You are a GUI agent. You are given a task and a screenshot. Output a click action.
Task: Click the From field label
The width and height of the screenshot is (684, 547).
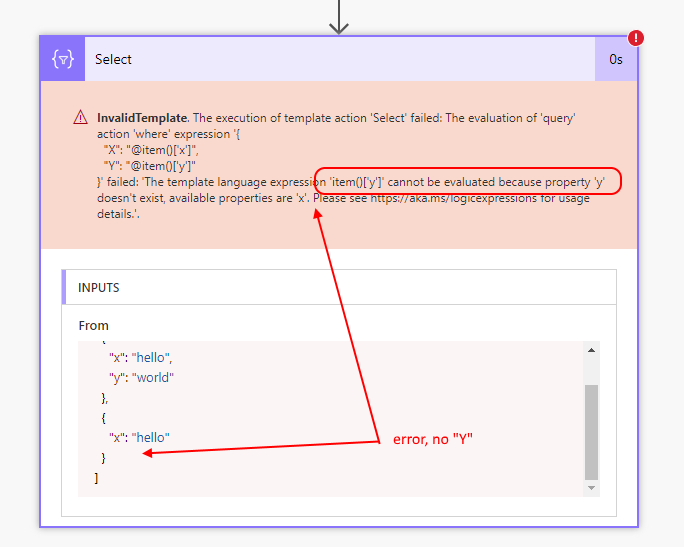pos(94,325)
